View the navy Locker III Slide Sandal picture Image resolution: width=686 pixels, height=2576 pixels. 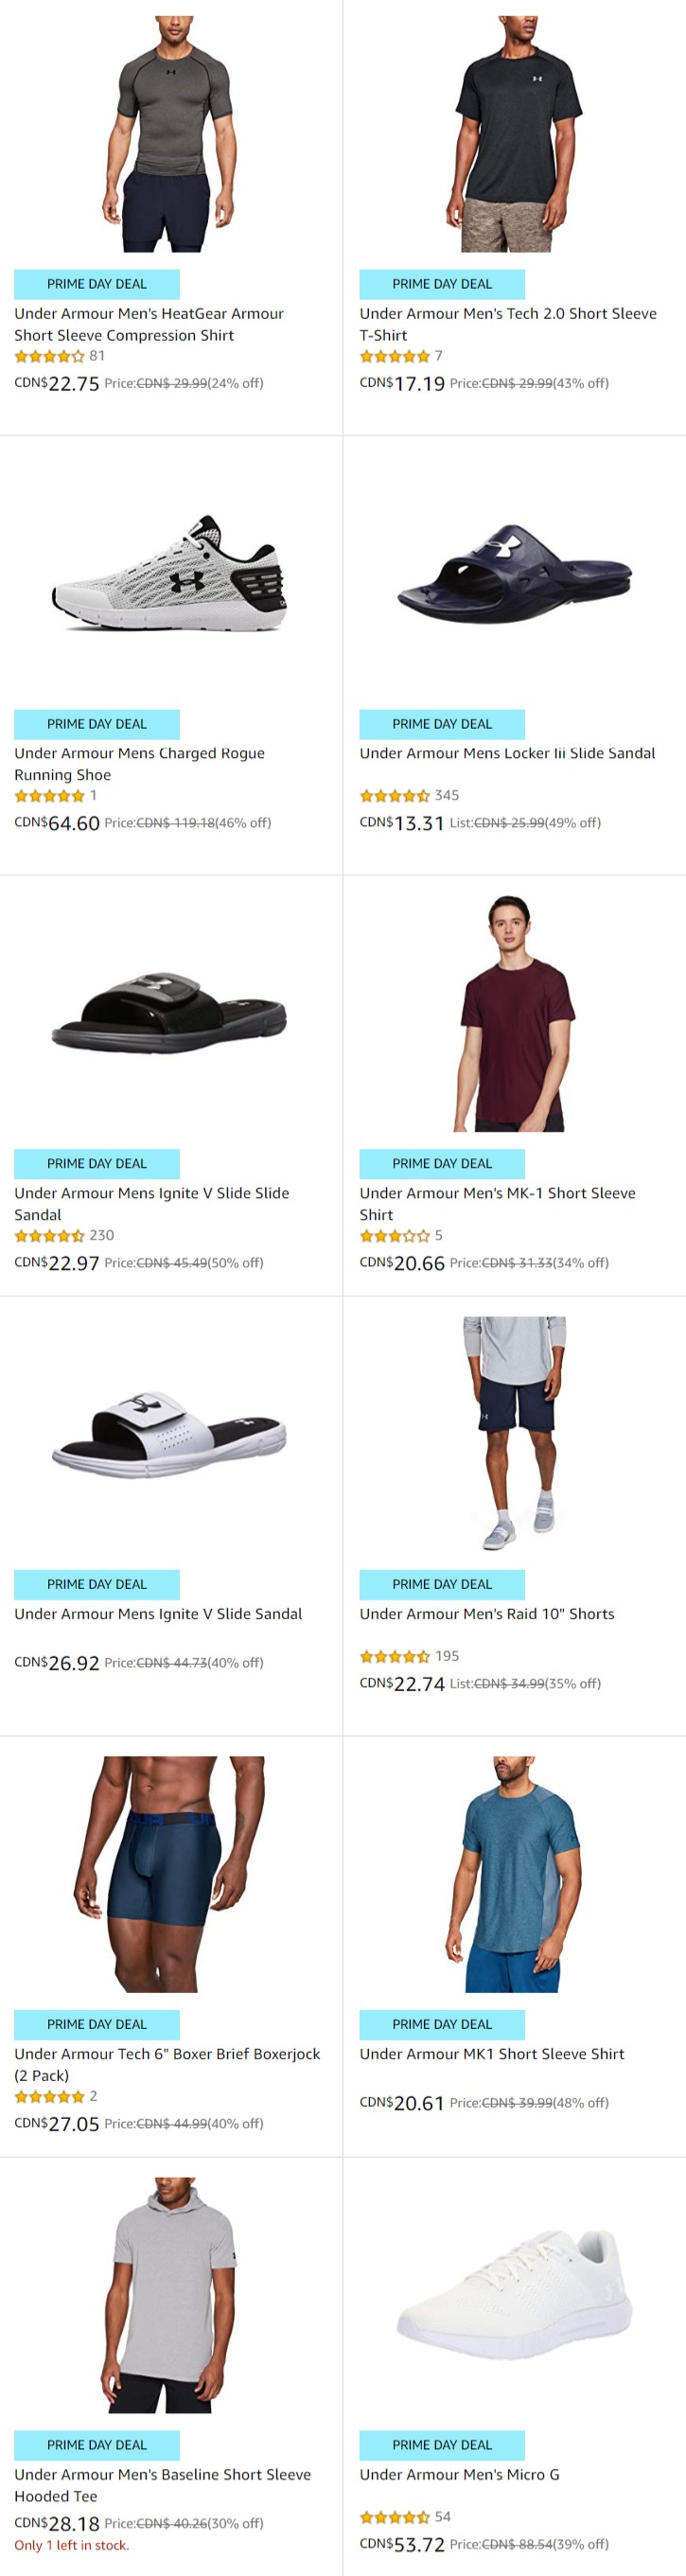pos(514,574)
